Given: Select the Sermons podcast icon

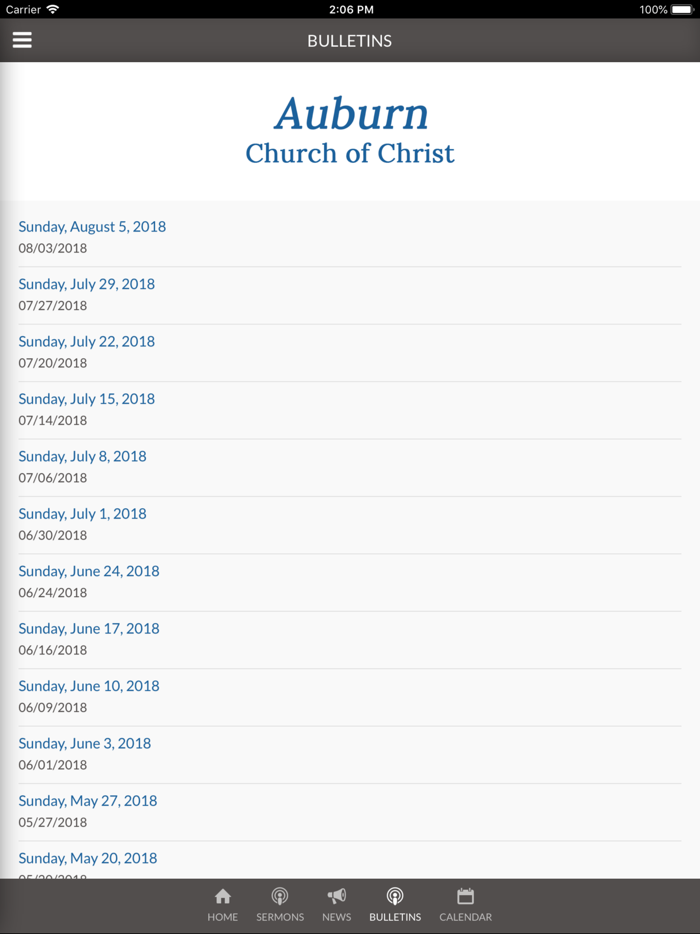Looking at the screenshot, I should point(280,896).
